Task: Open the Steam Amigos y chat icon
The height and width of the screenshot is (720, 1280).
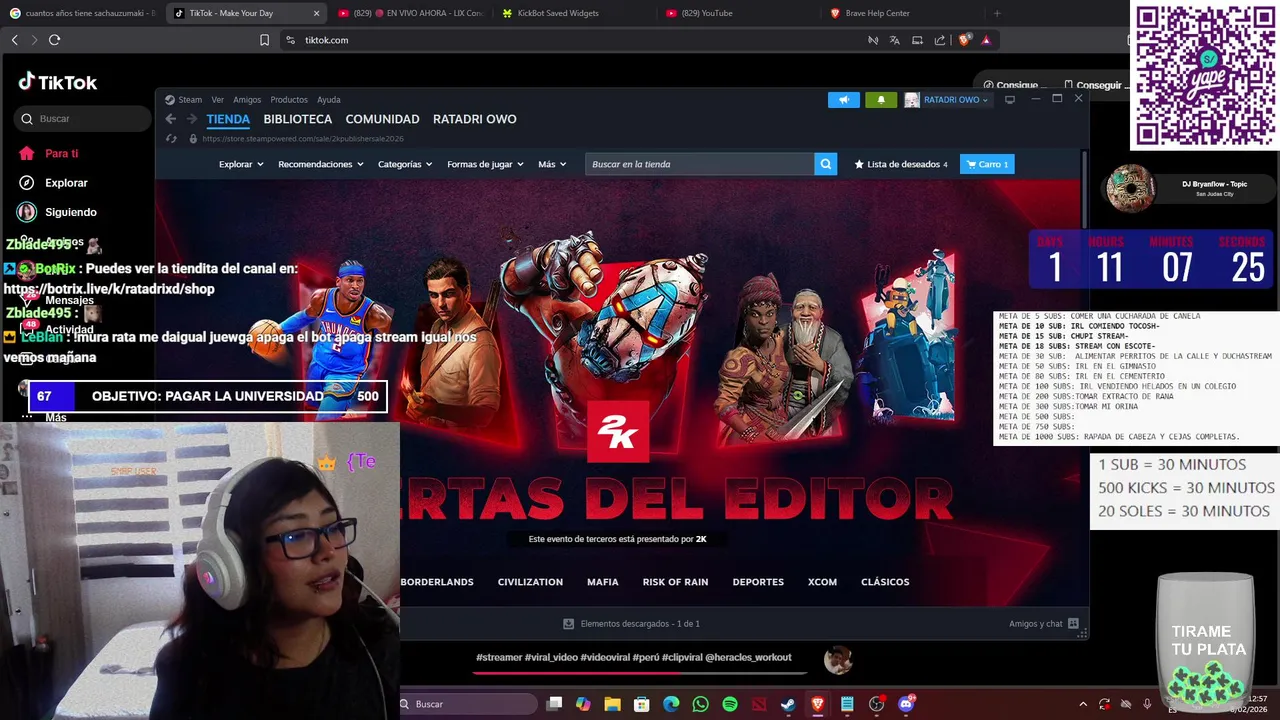Action: (1073, 624)
